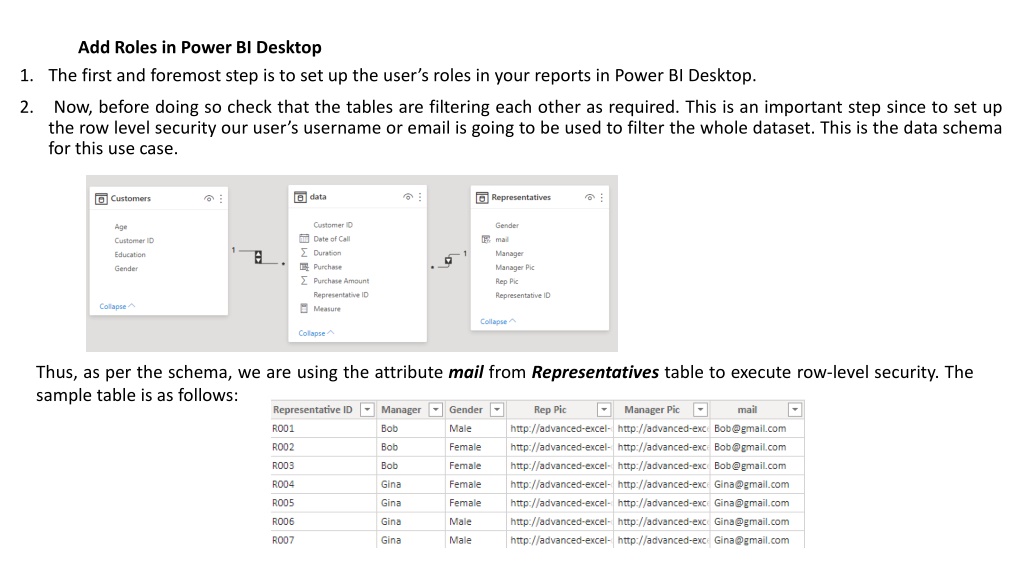The image size is (1024, 576).
Task: Click the Representative ID column header in sample table
Action: [x=313, y=409]
